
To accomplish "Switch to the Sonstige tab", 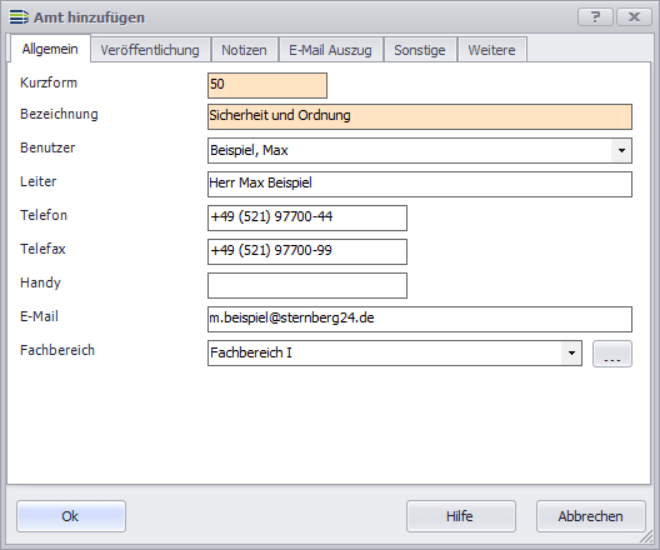I will click(420, 50).
